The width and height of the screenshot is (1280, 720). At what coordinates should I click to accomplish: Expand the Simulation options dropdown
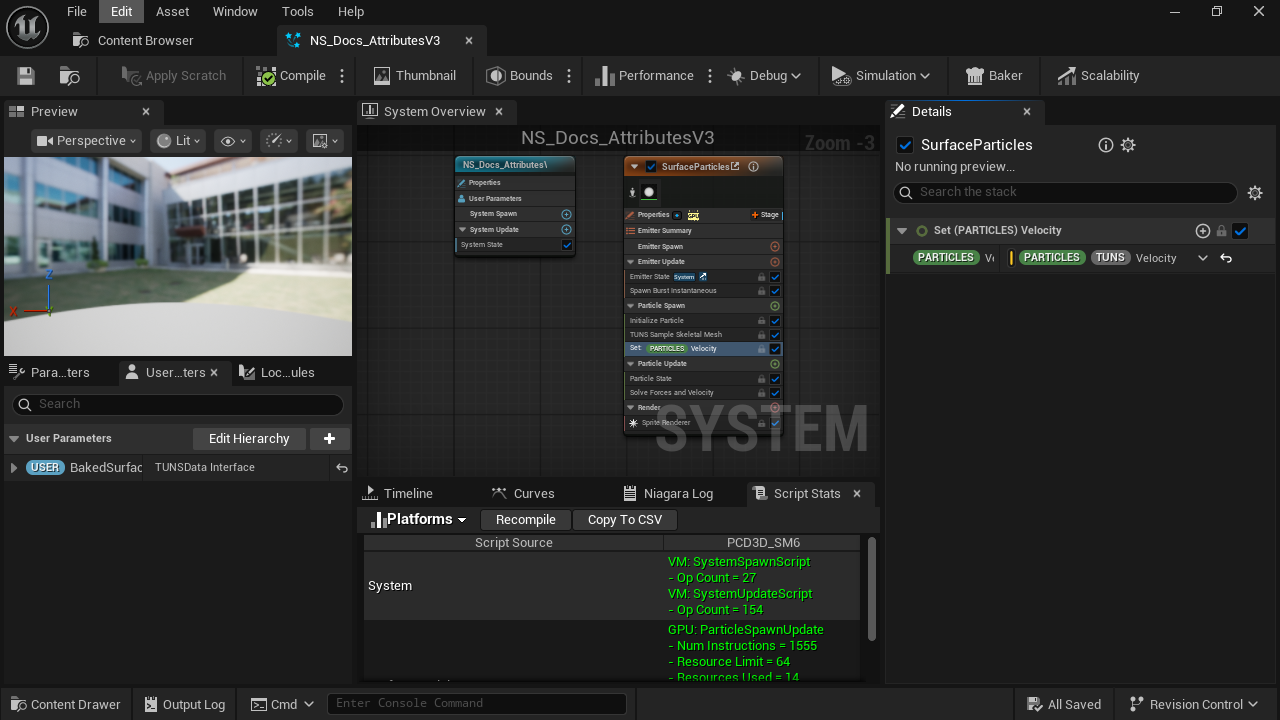tap(881, 76)
